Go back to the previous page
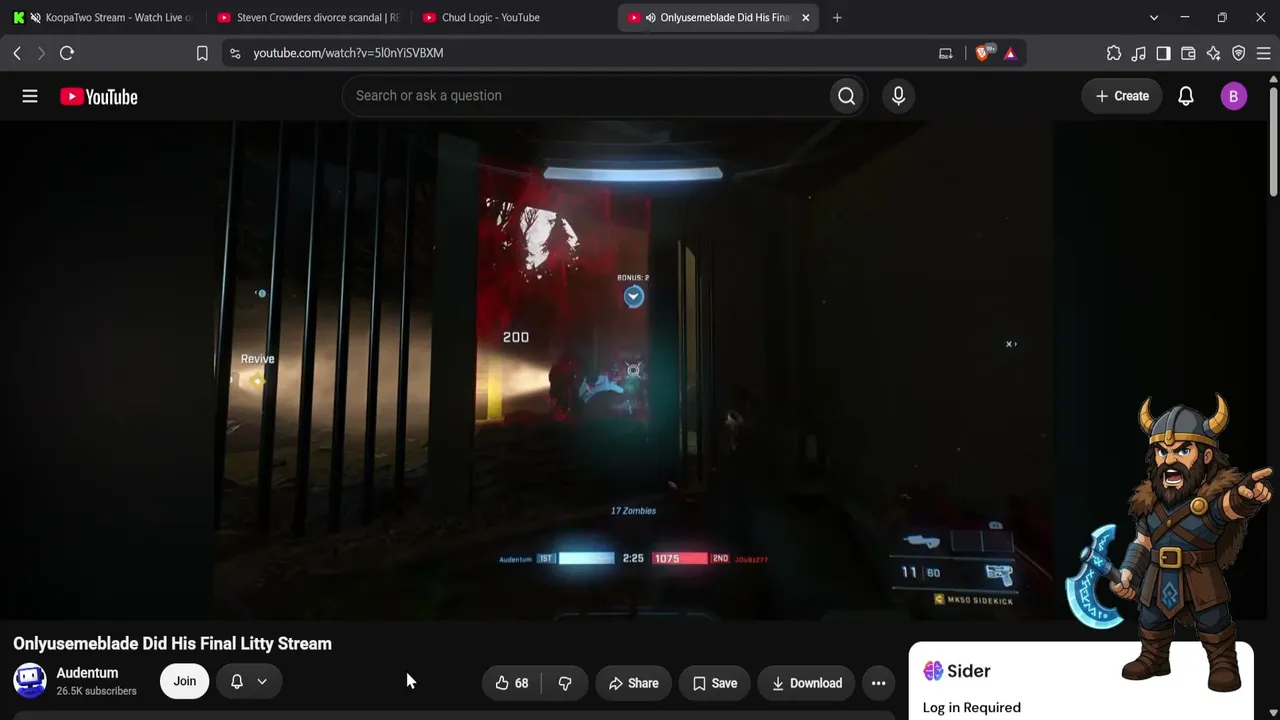The height and width of the screenshot is (720, 1280). (17, 53)
